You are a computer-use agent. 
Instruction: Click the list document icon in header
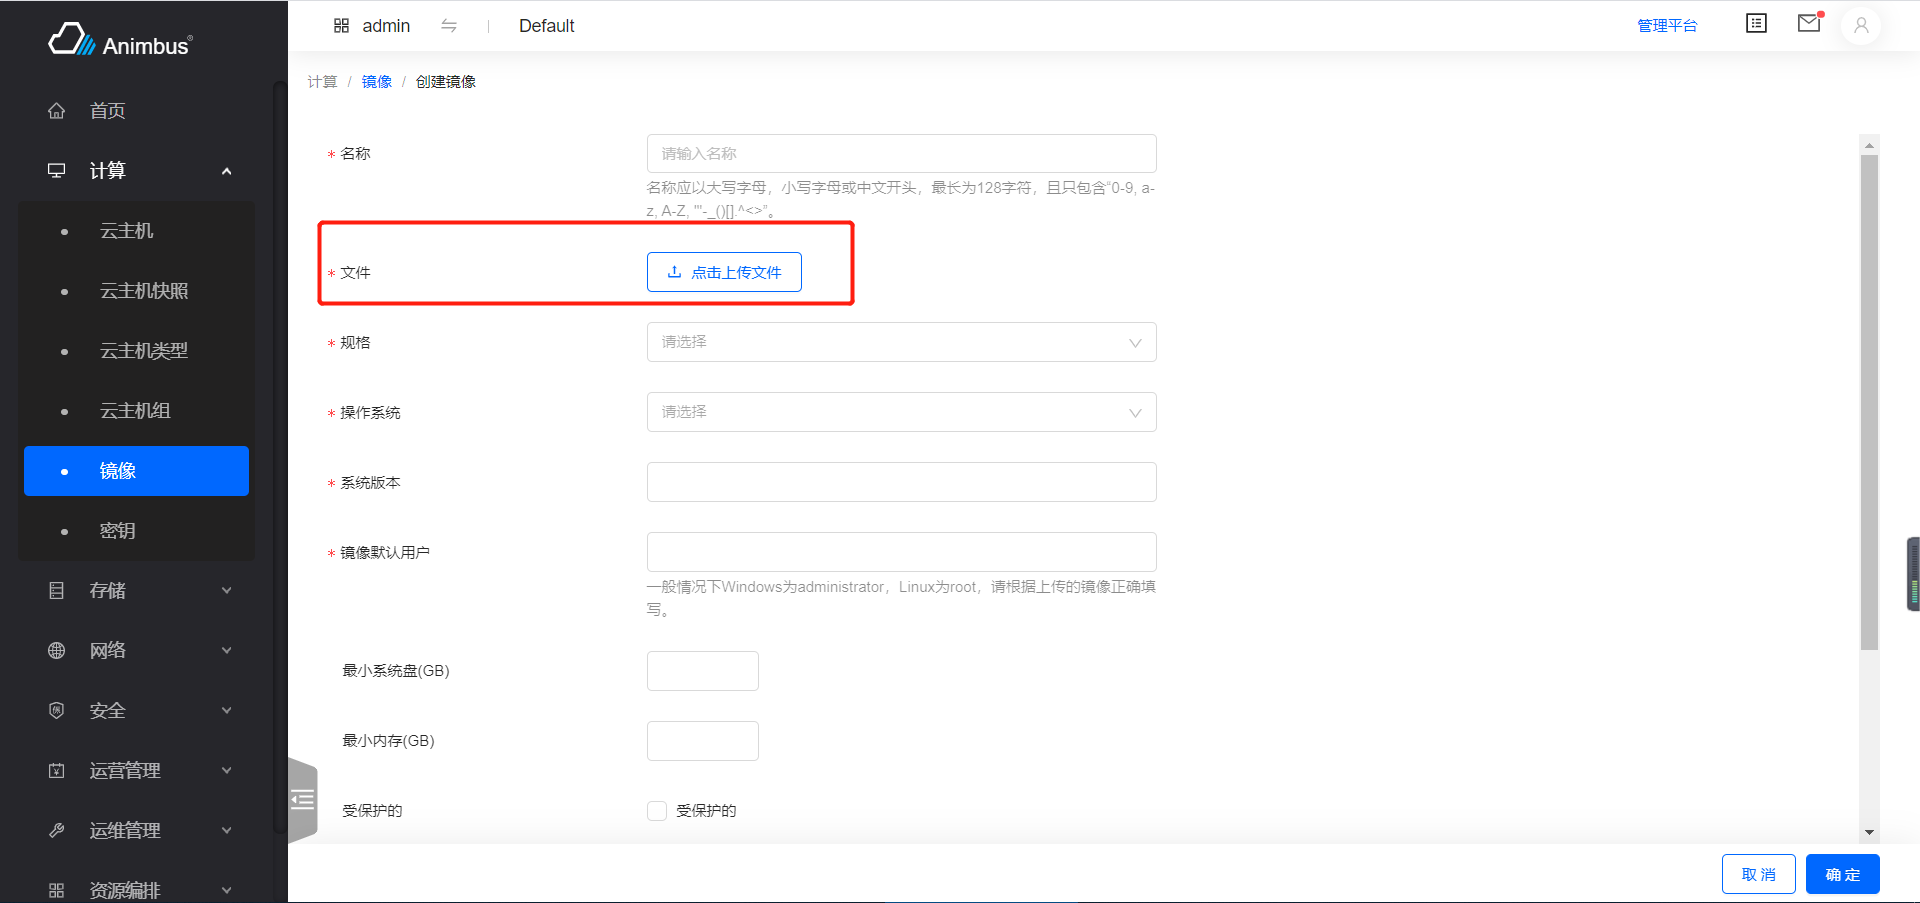coord(1756,24)
